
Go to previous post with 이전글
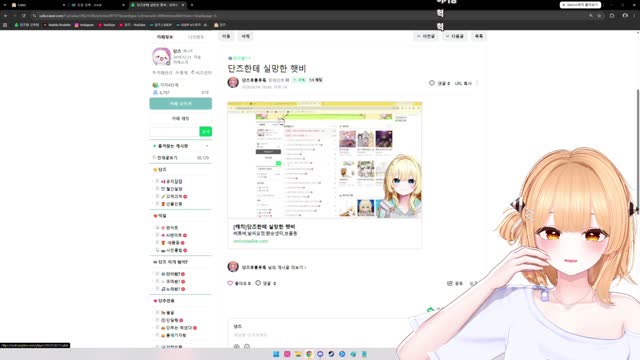pos(426,36)
